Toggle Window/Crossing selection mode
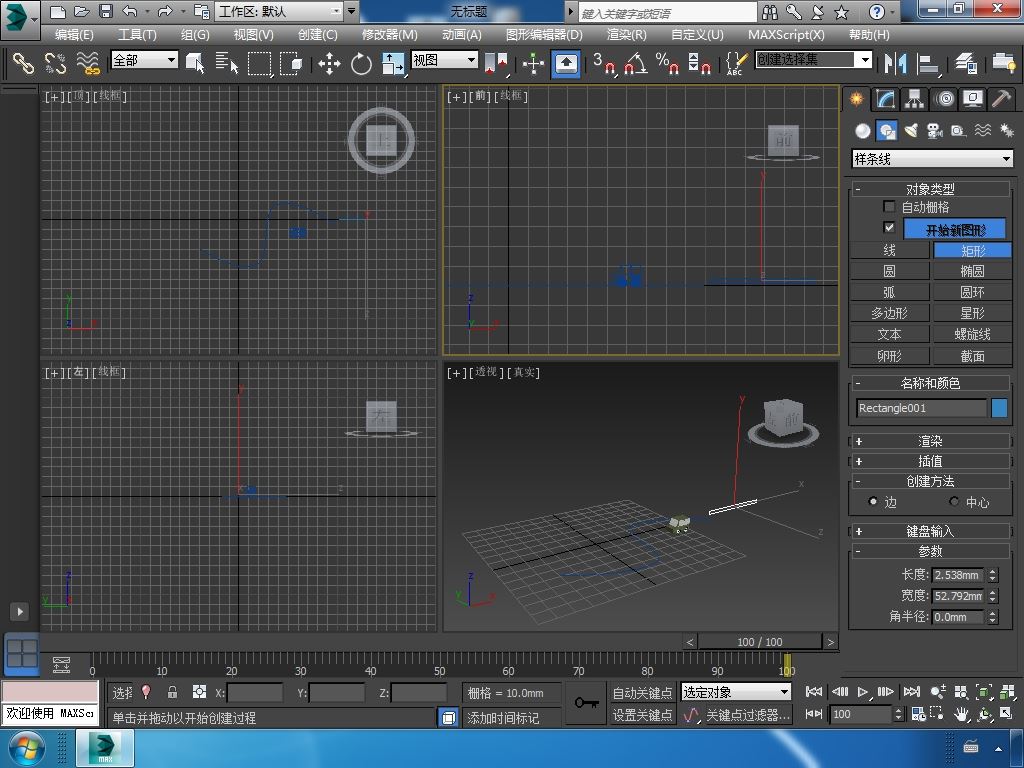 pyautogui.click(x=291, y=63)
